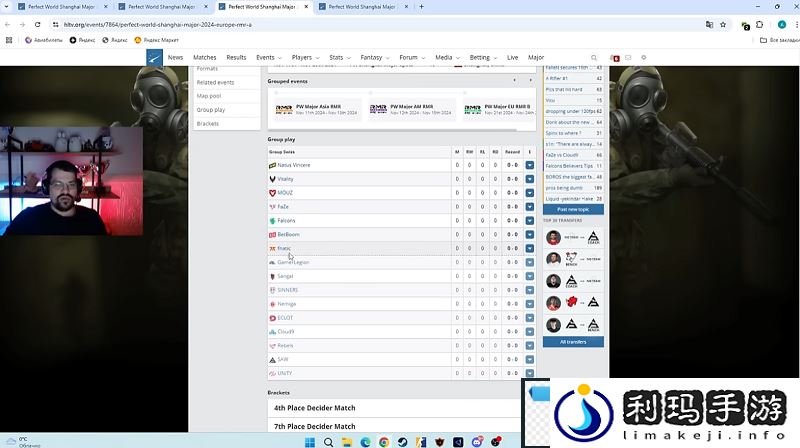Expand the FaZe row dropdown arrow
This screenshot has width=800, height=448.
pos(529,206)
